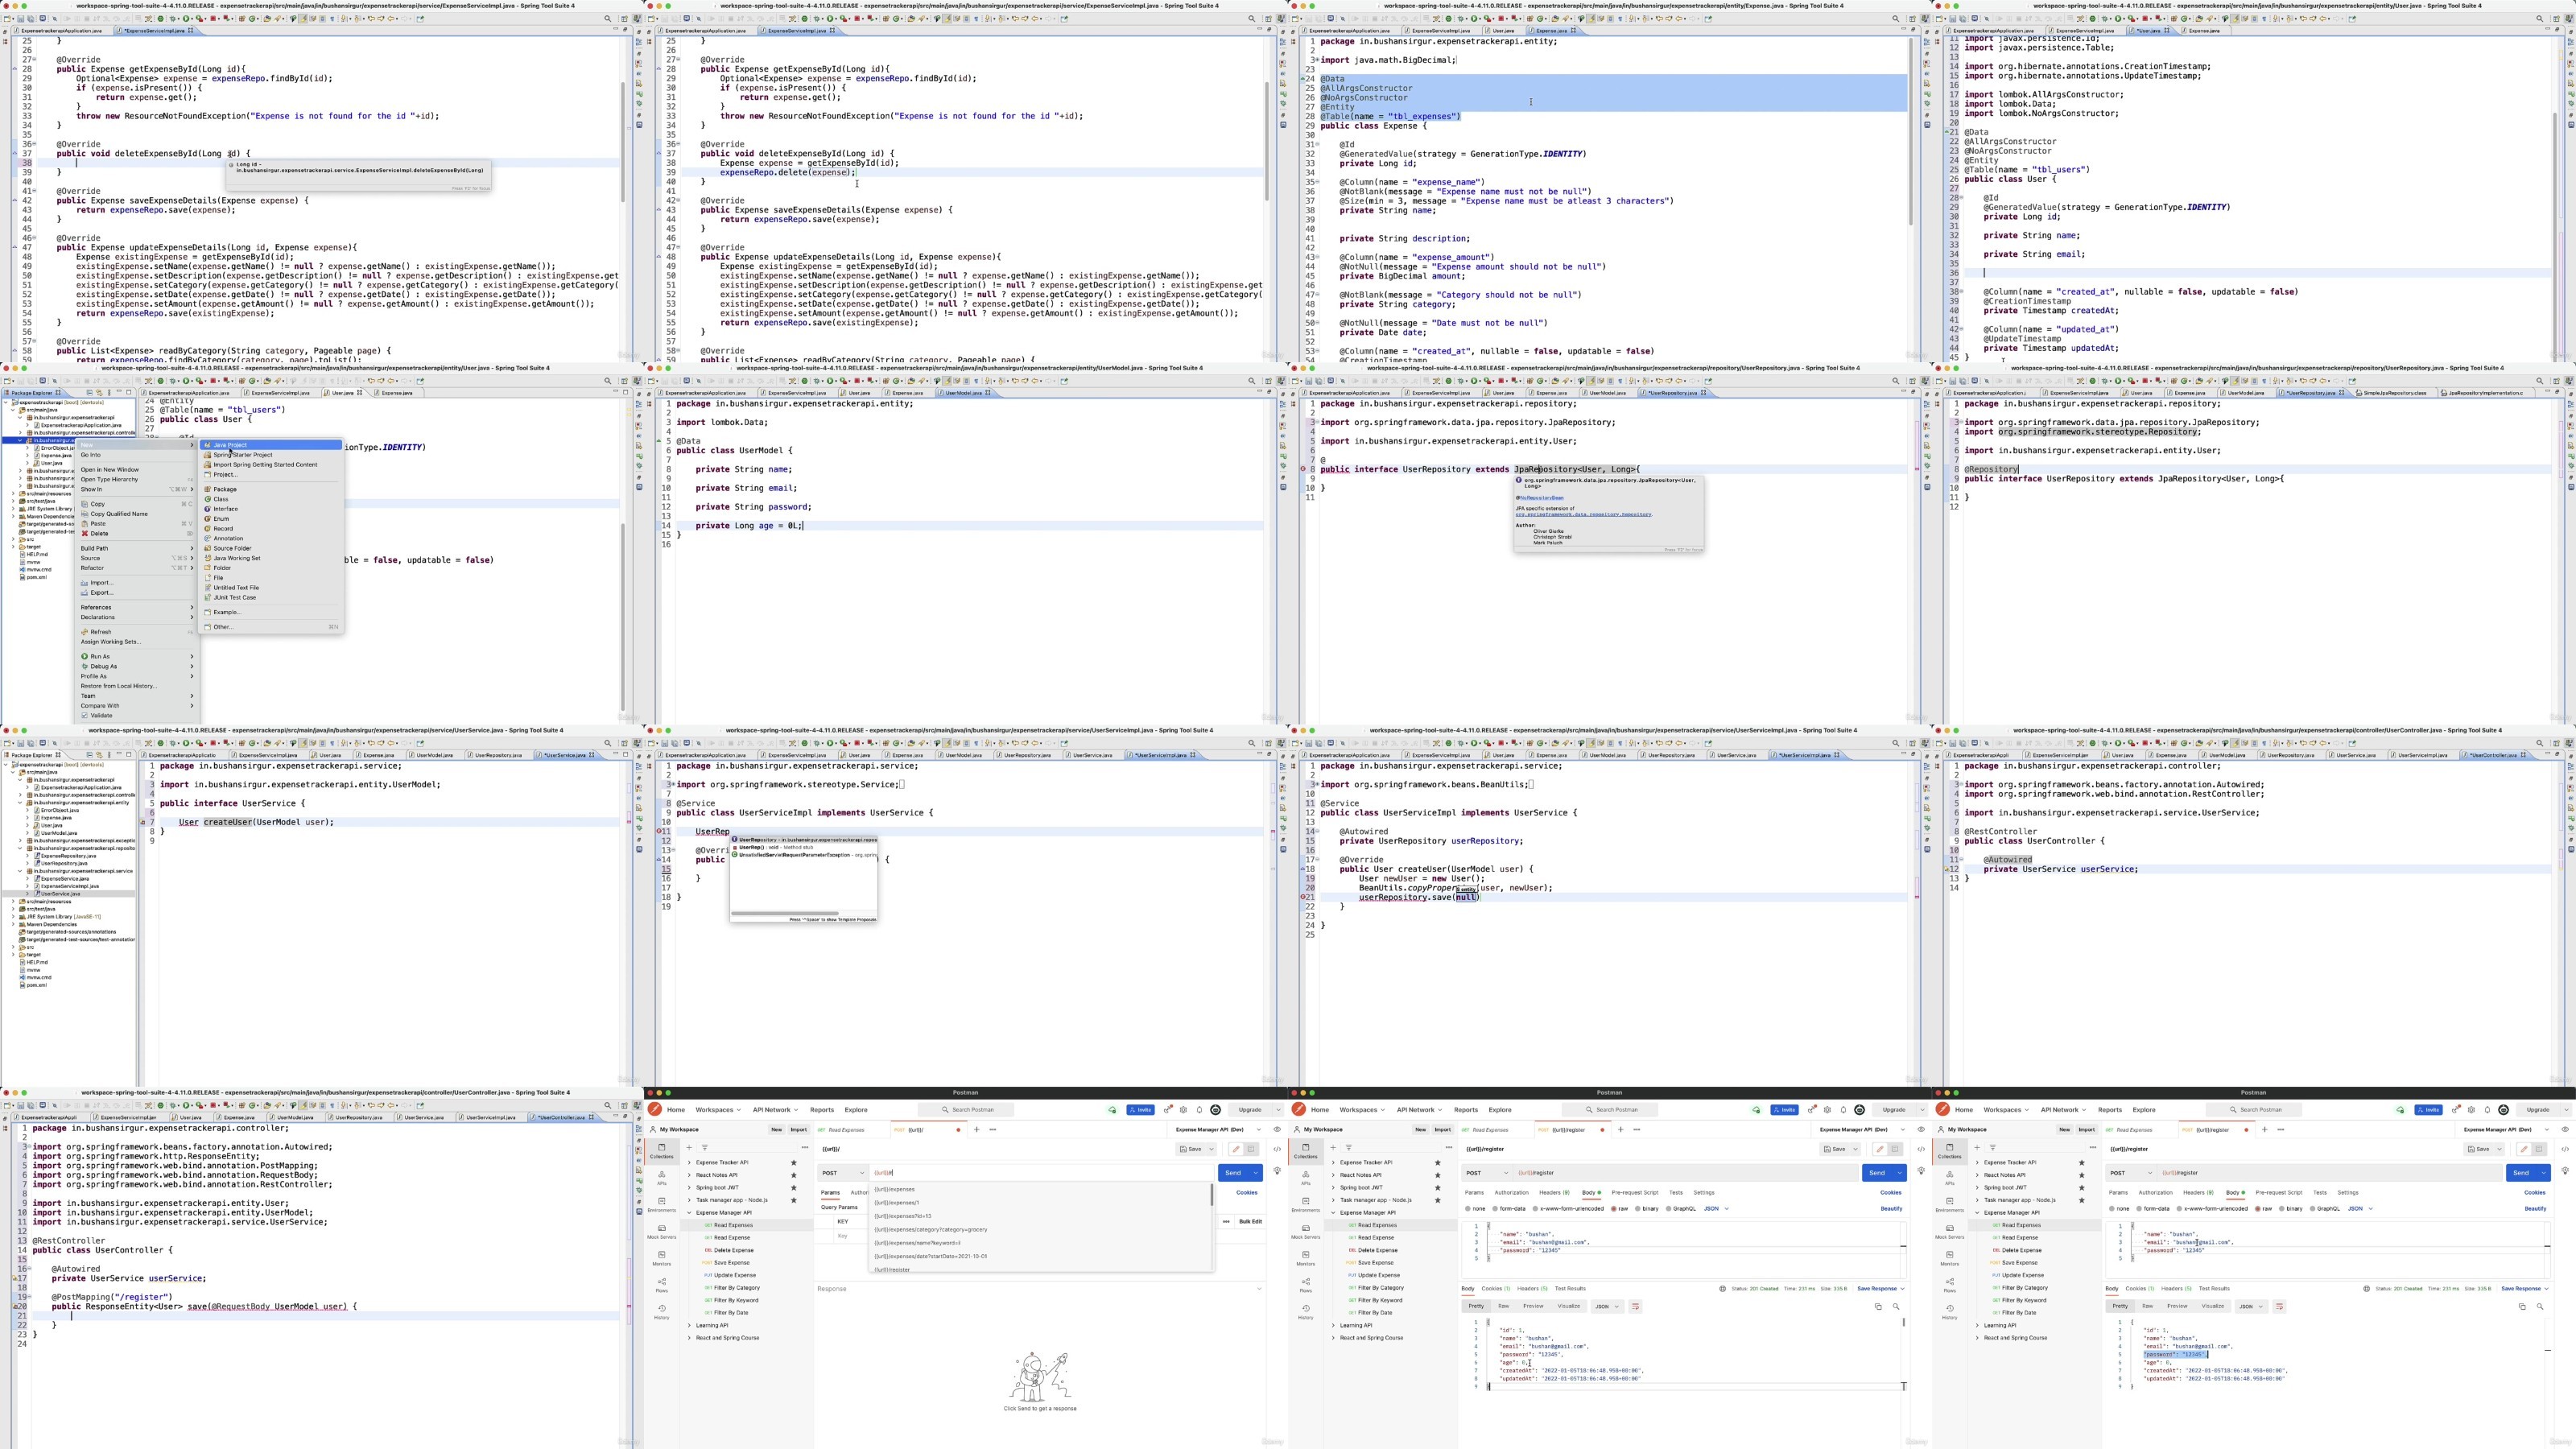The image size is (2576, 1449).
Task: Select none radio in Postman with highlighted password line
Action: click(2111, 1208)
